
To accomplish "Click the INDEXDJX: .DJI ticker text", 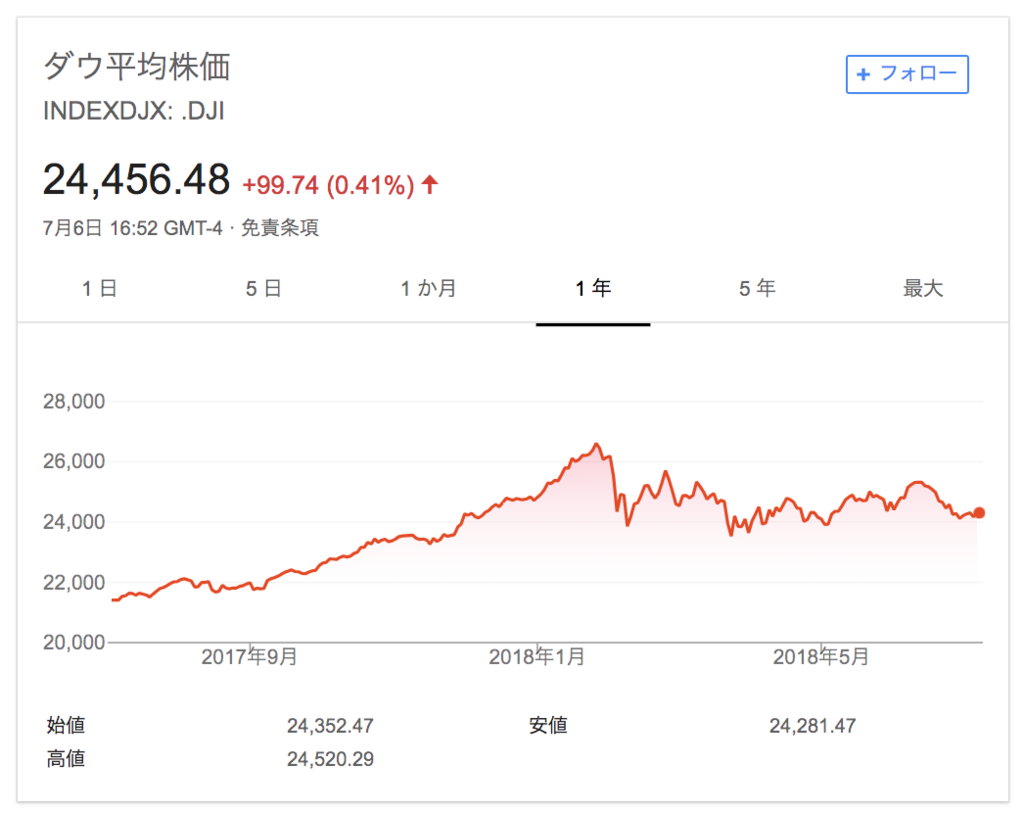I will [134, 111].
